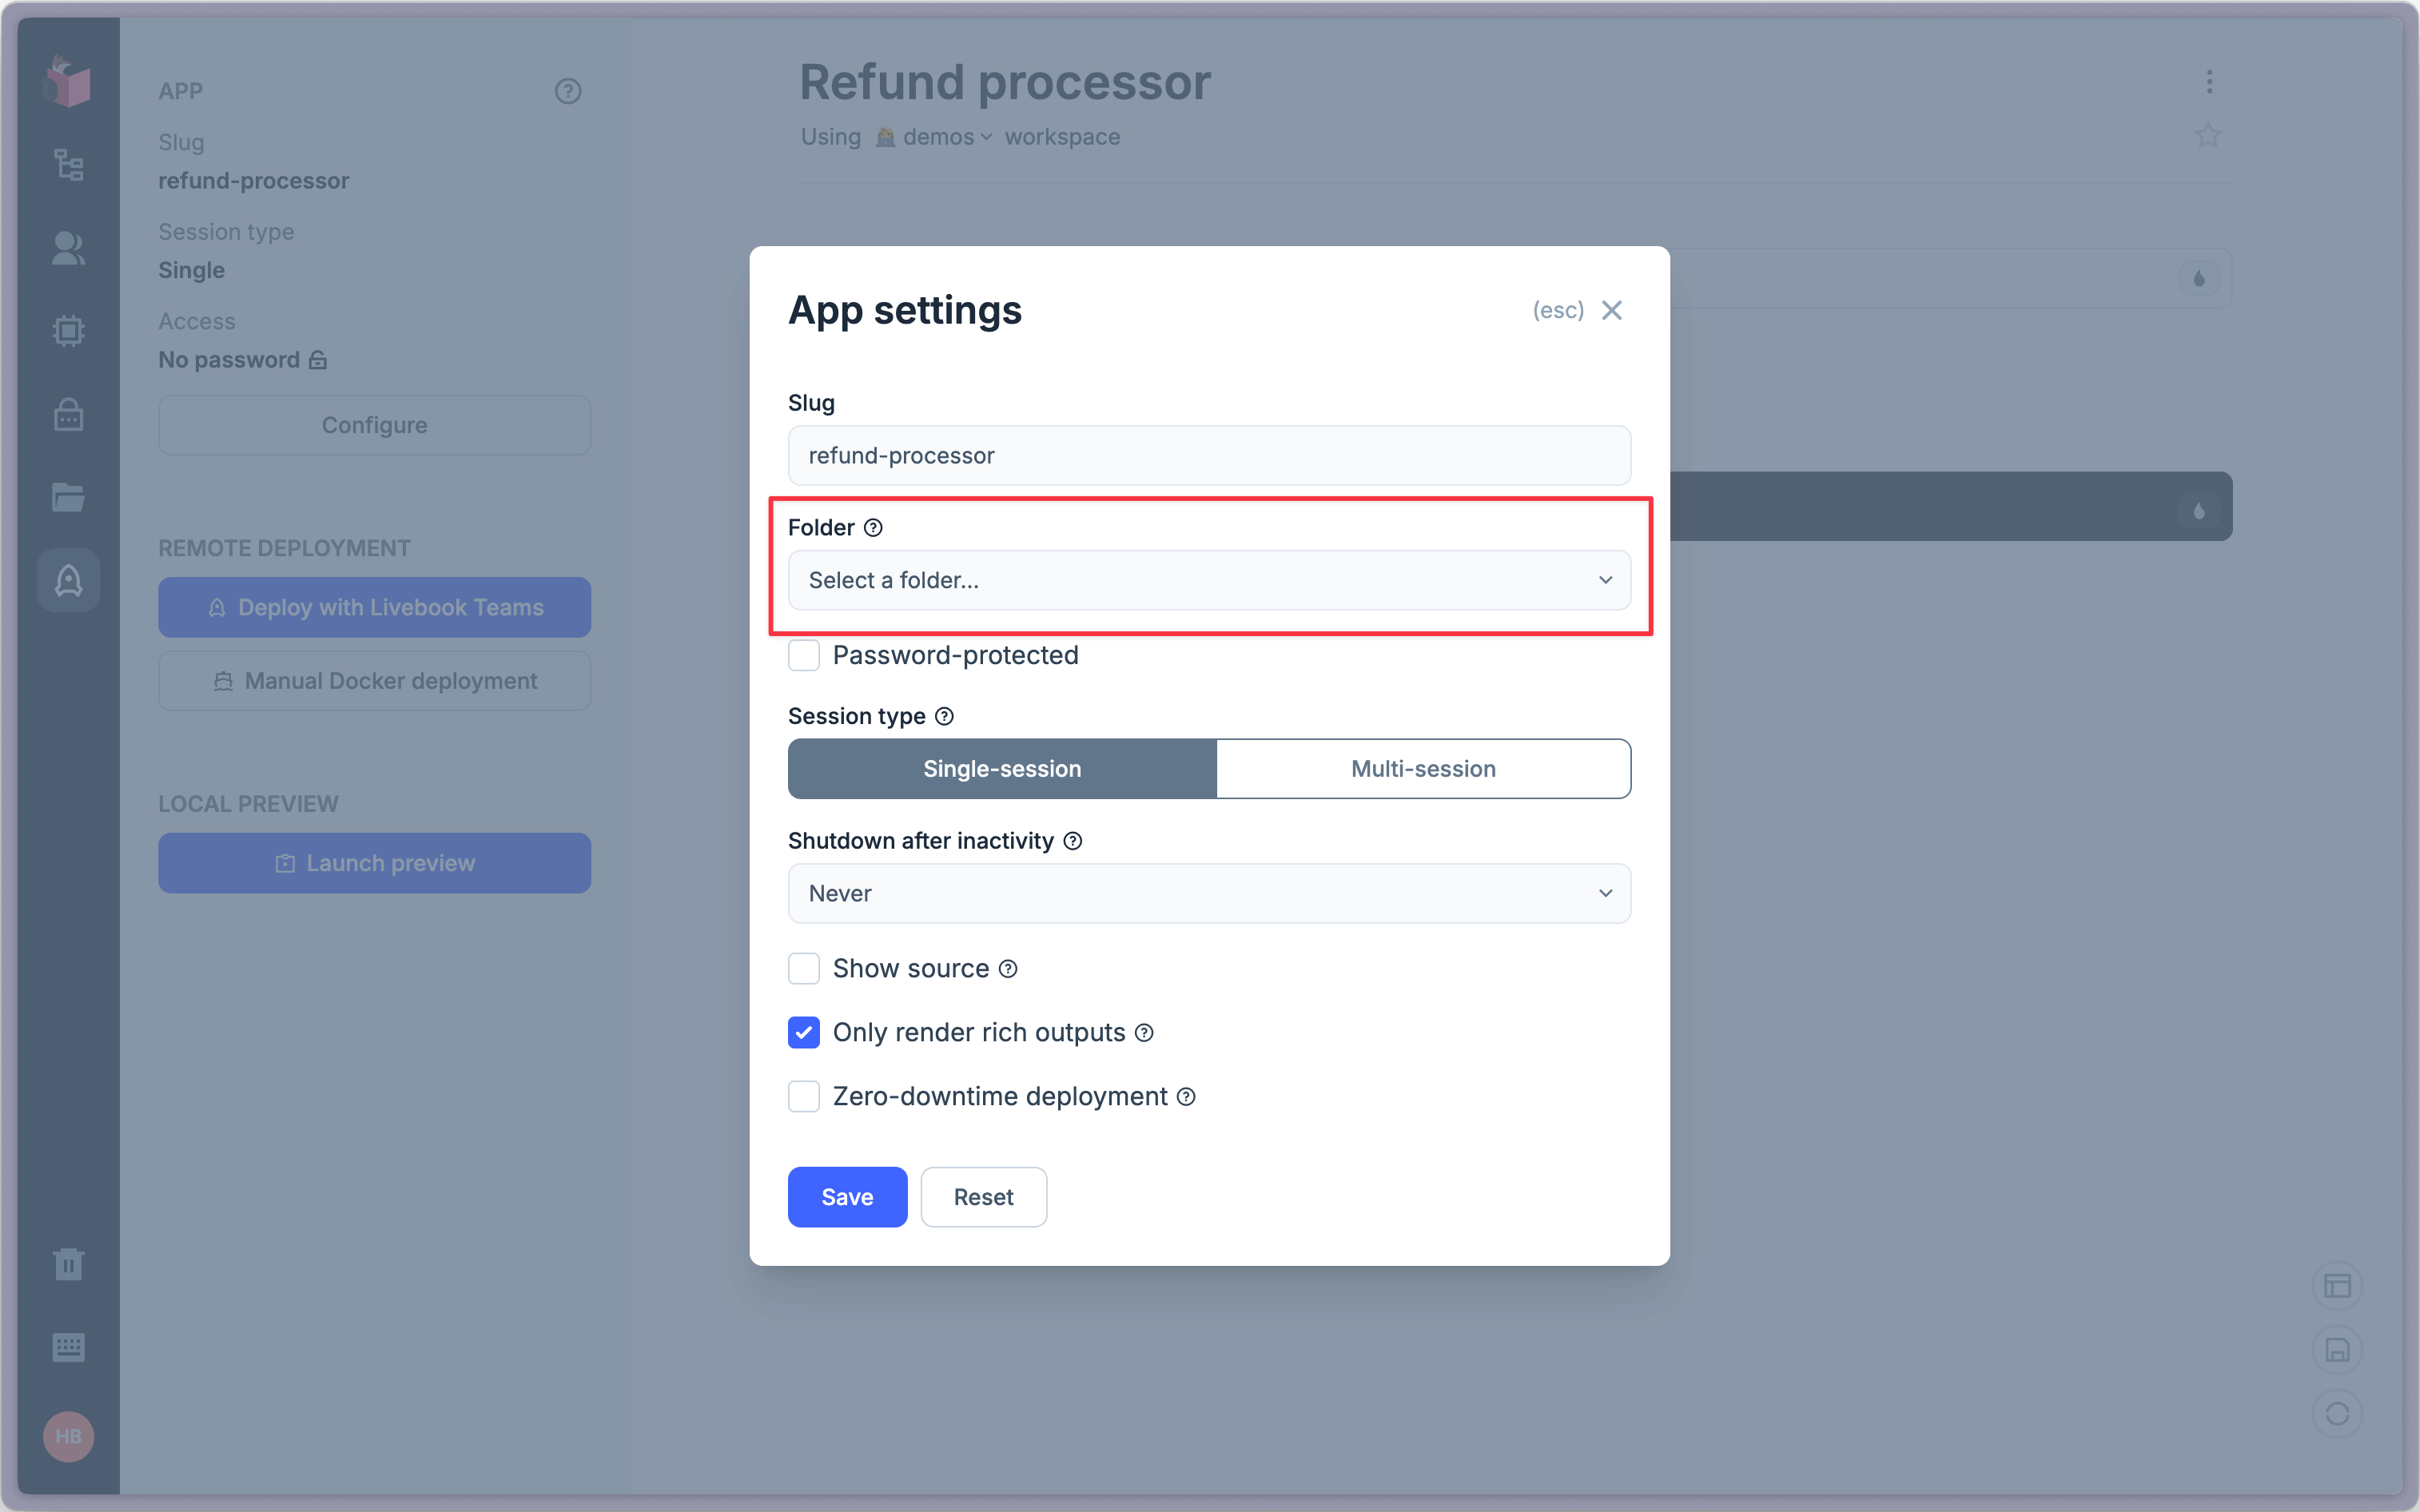Open the files folder icon in the sidebar

68,497
